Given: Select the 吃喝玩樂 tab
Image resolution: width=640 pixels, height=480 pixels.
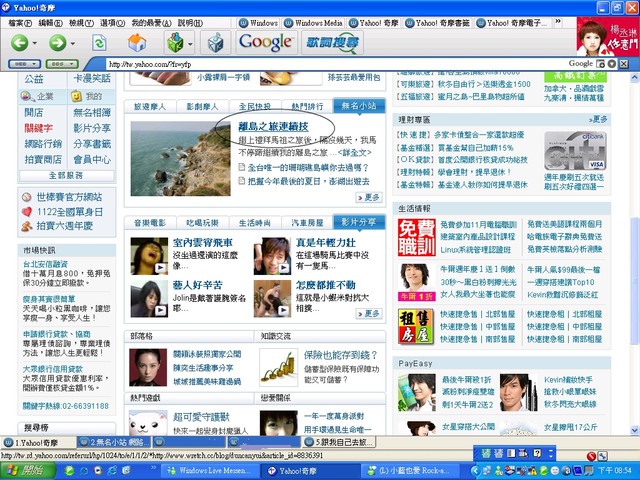Looking at the screenshot, I should click(202, 223).
